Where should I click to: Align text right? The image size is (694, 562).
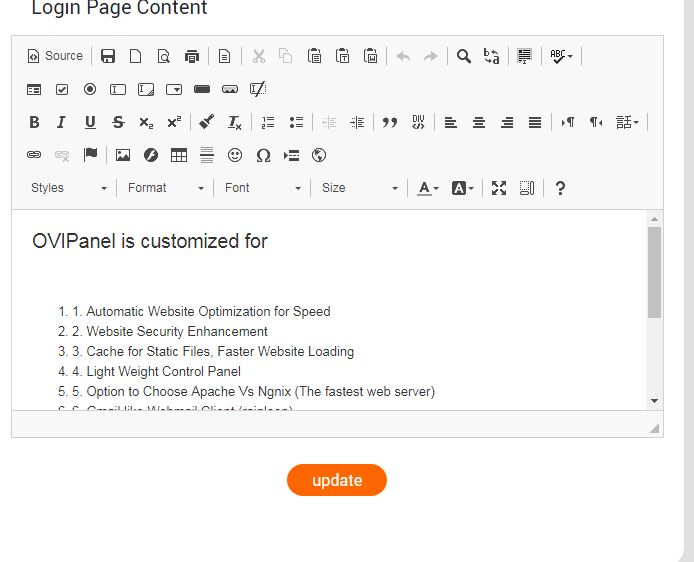(507, 122)
